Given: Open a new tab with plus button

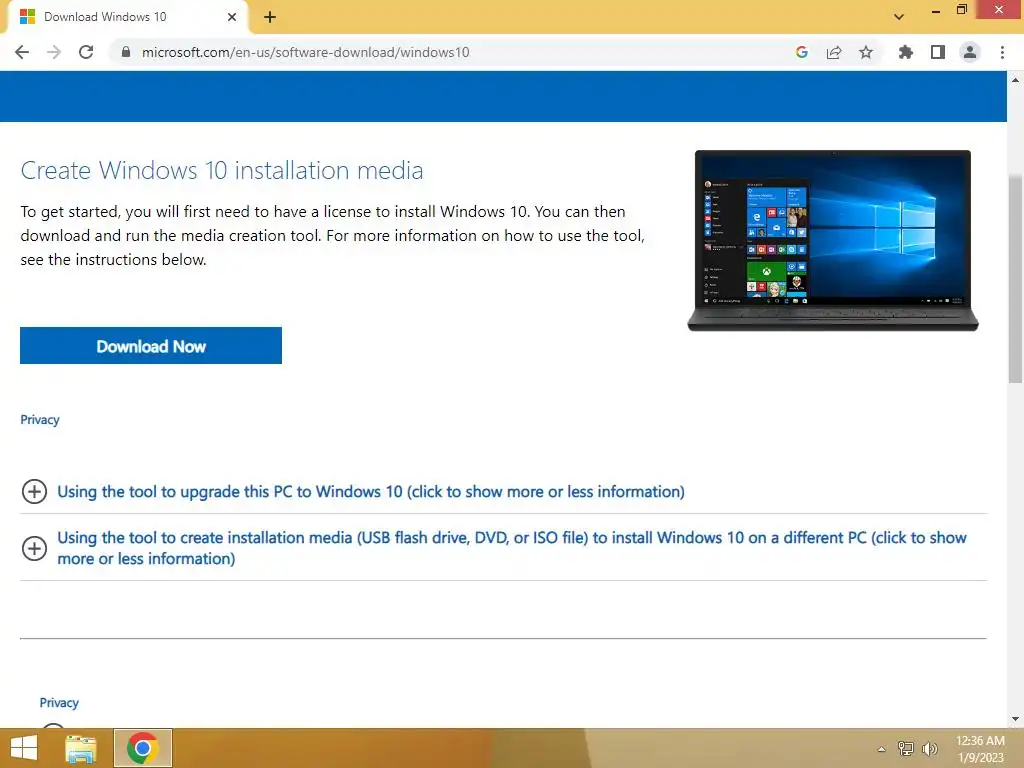Looking at the screenshot, I should pos(270,17).
